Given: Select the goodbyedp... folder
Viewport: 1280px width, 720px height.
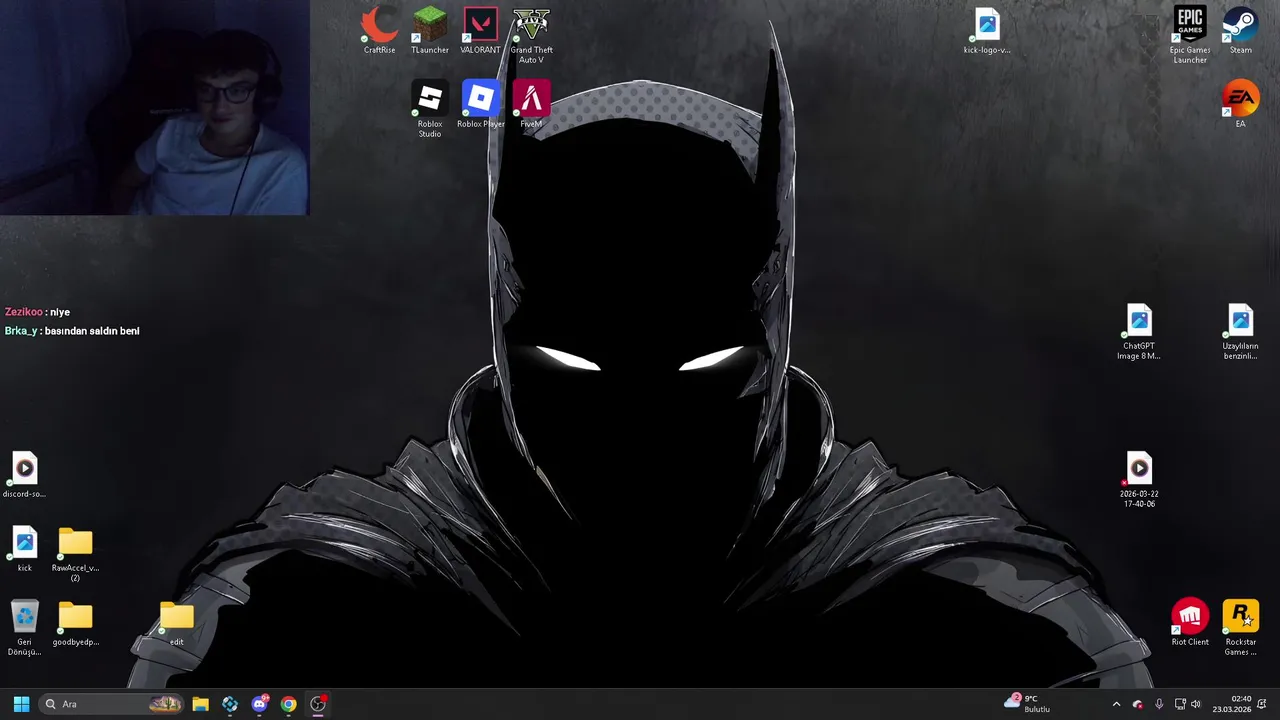Looking at the screenshot, I should tap(75, 623).
